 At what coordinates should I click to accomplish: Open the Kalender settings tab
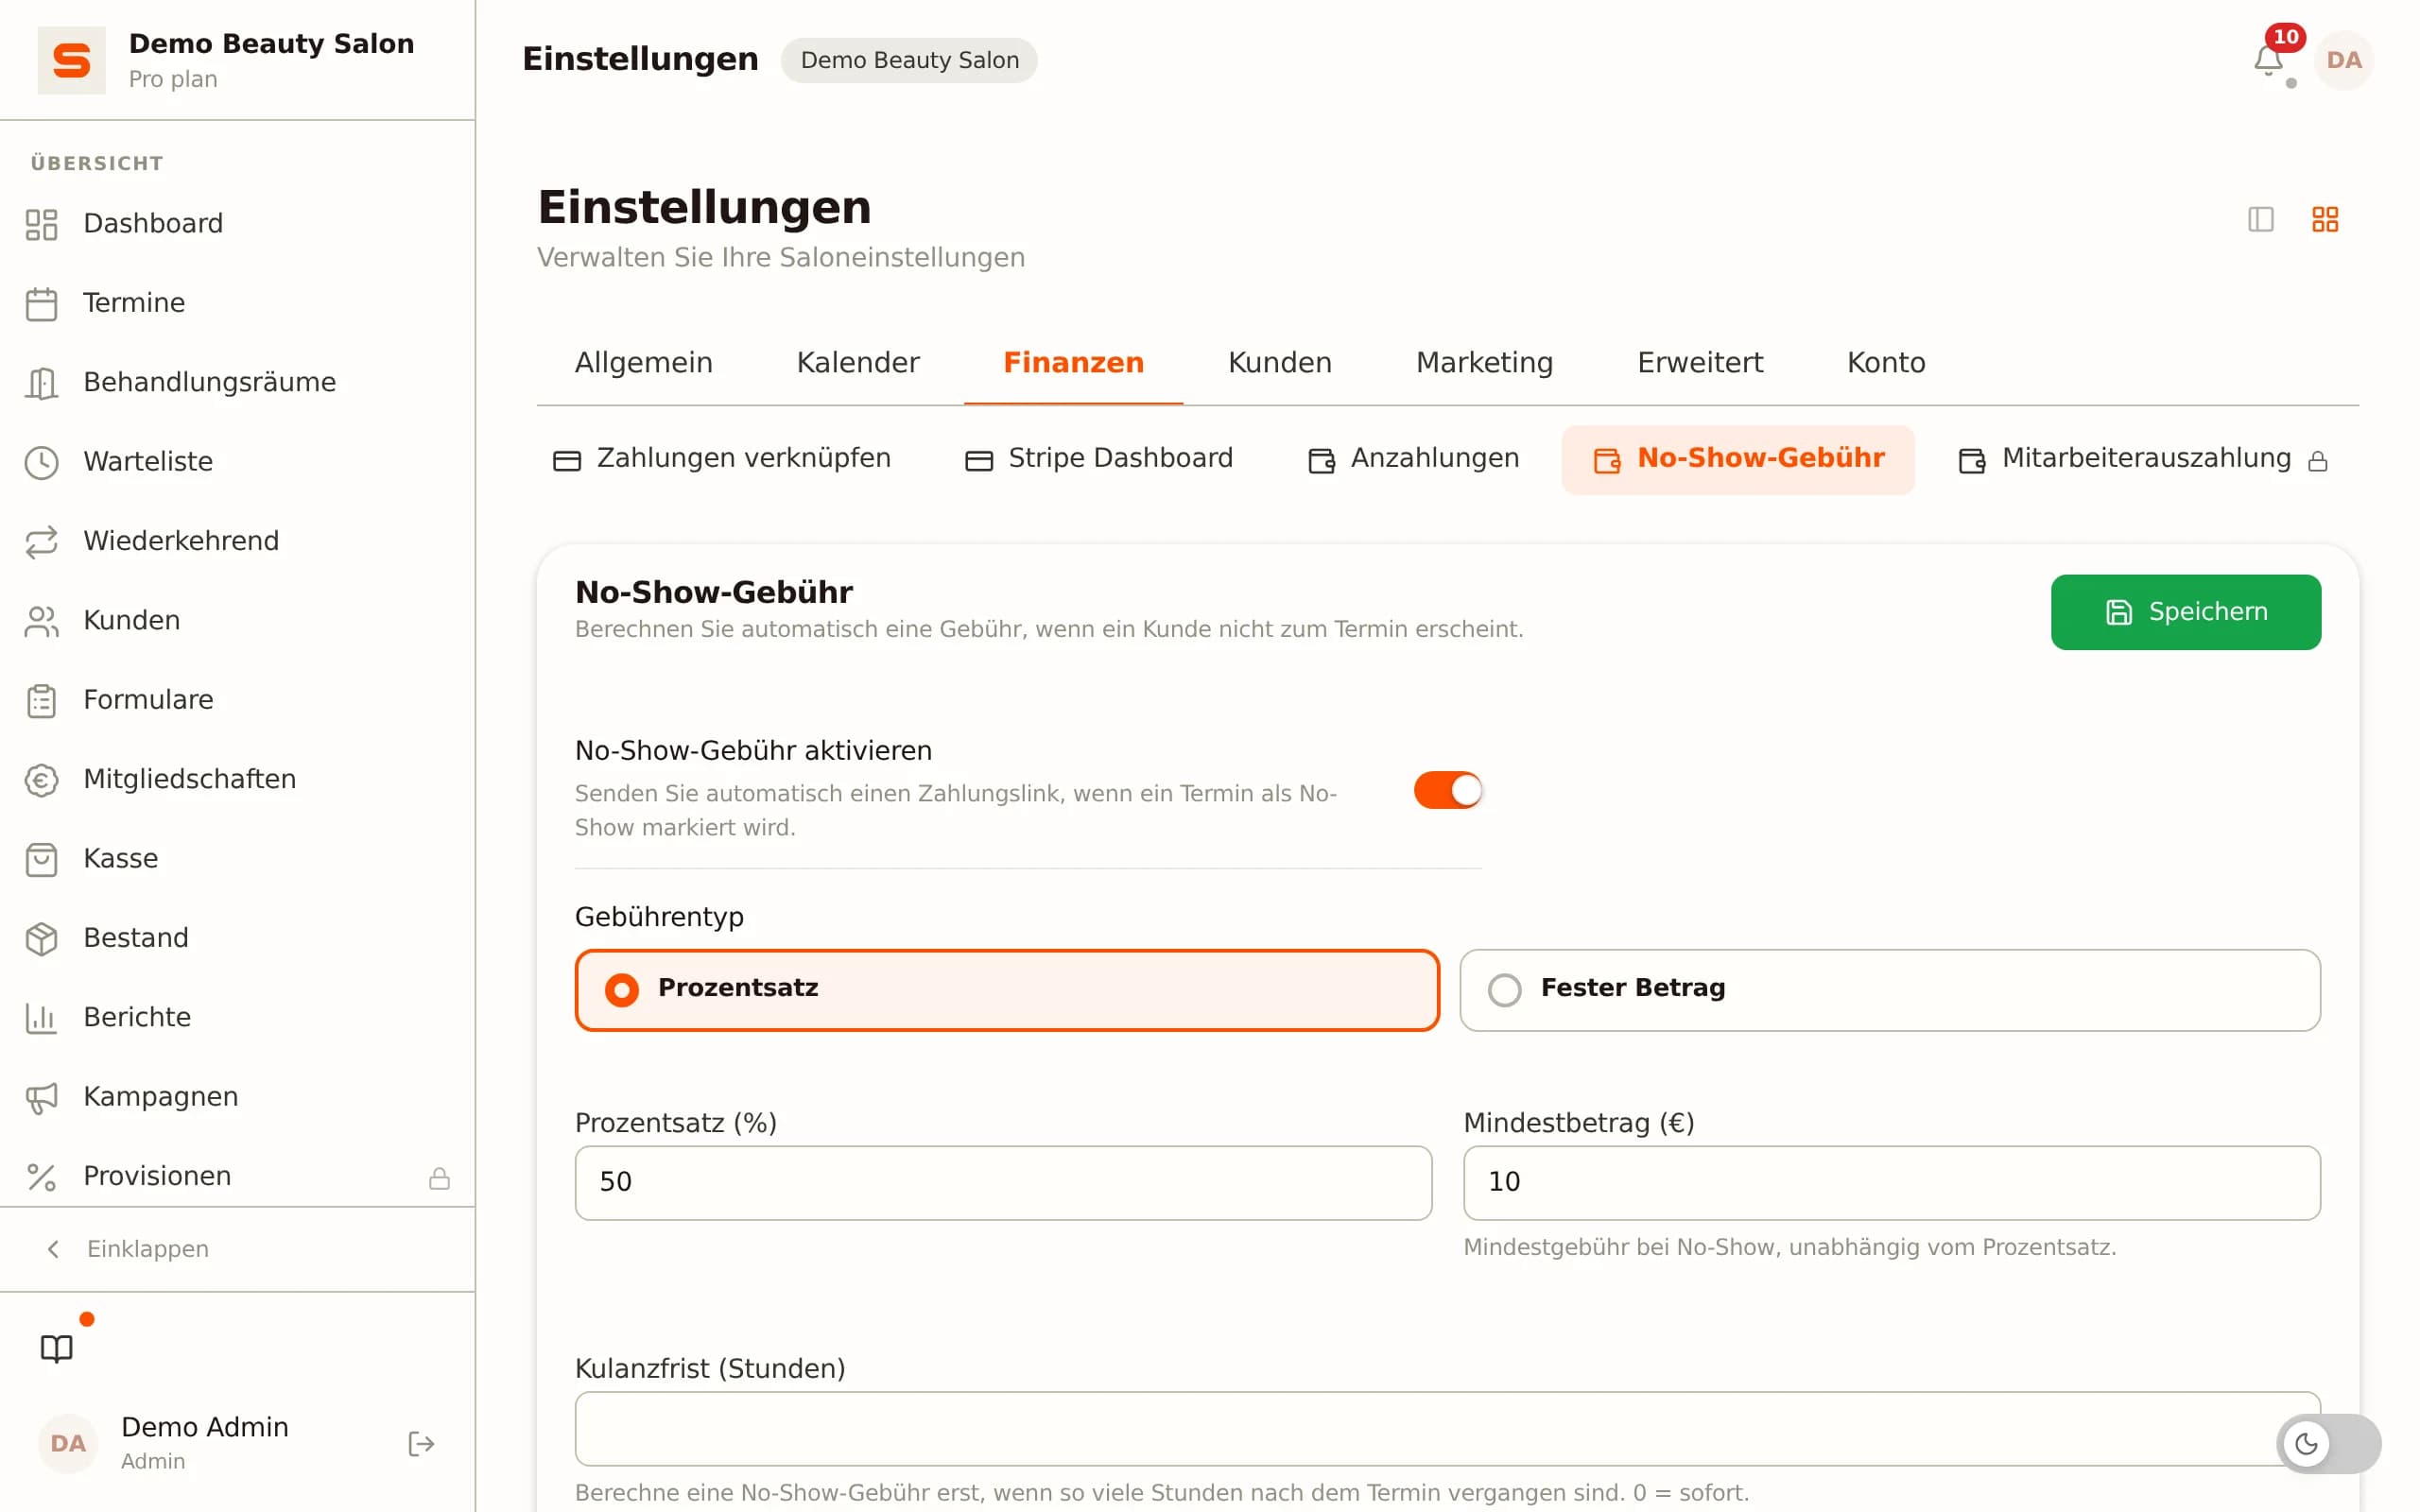857,362
